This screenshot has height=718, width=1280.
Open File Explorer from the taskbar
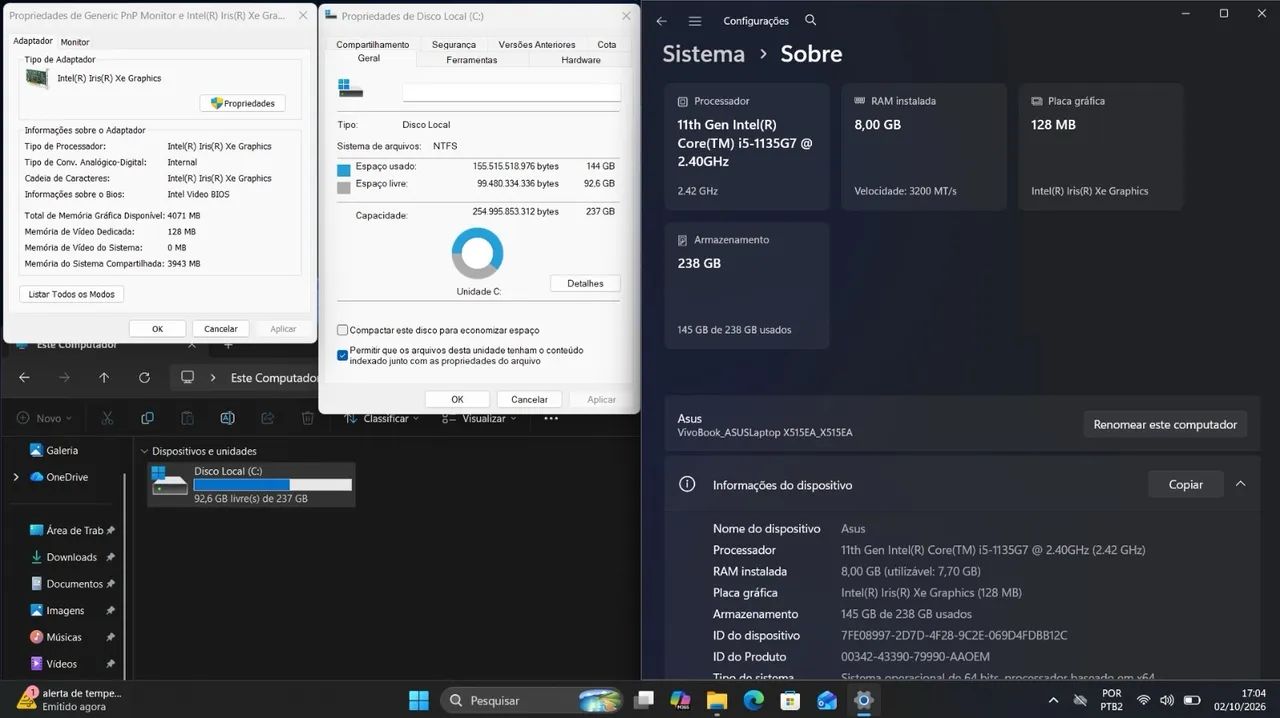(717, 700)
